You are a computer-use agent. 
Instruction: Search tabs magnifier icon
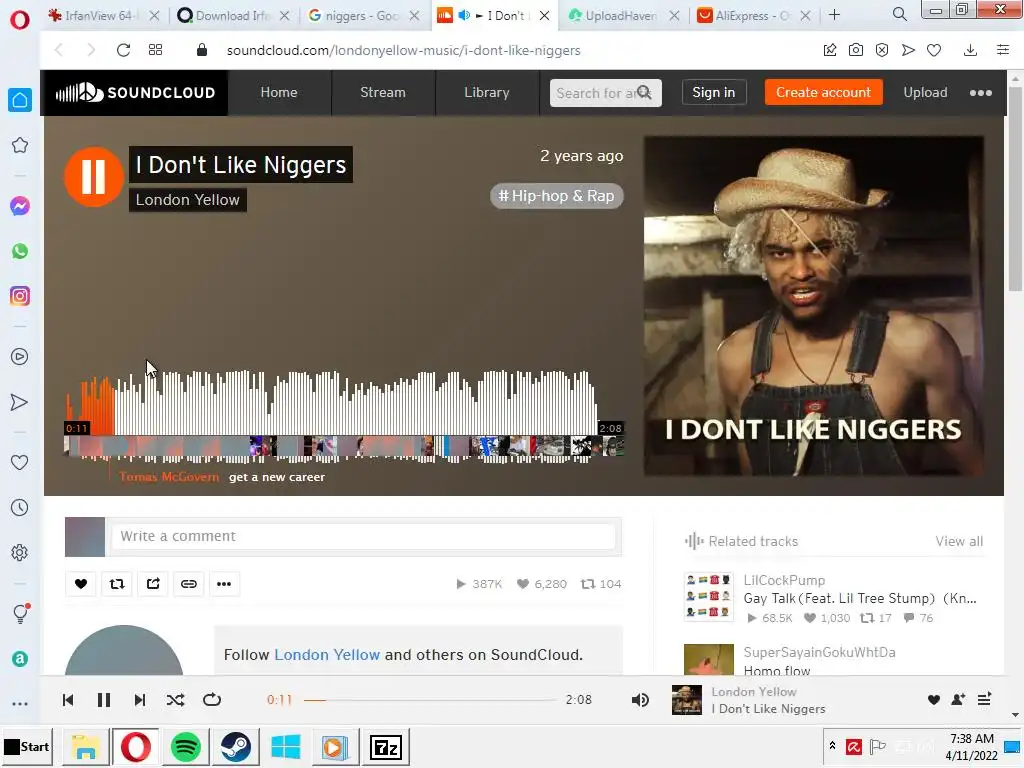(899, 14)
